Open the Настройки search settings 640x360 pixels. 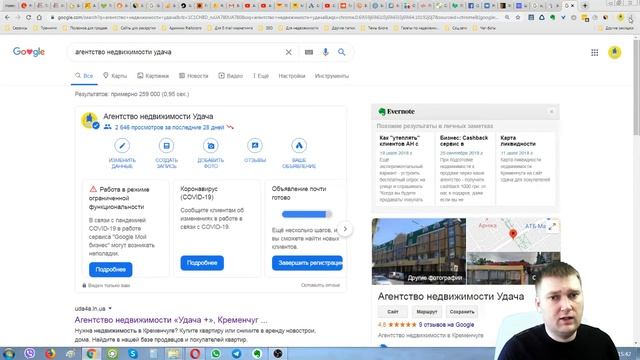pos(292,76)
